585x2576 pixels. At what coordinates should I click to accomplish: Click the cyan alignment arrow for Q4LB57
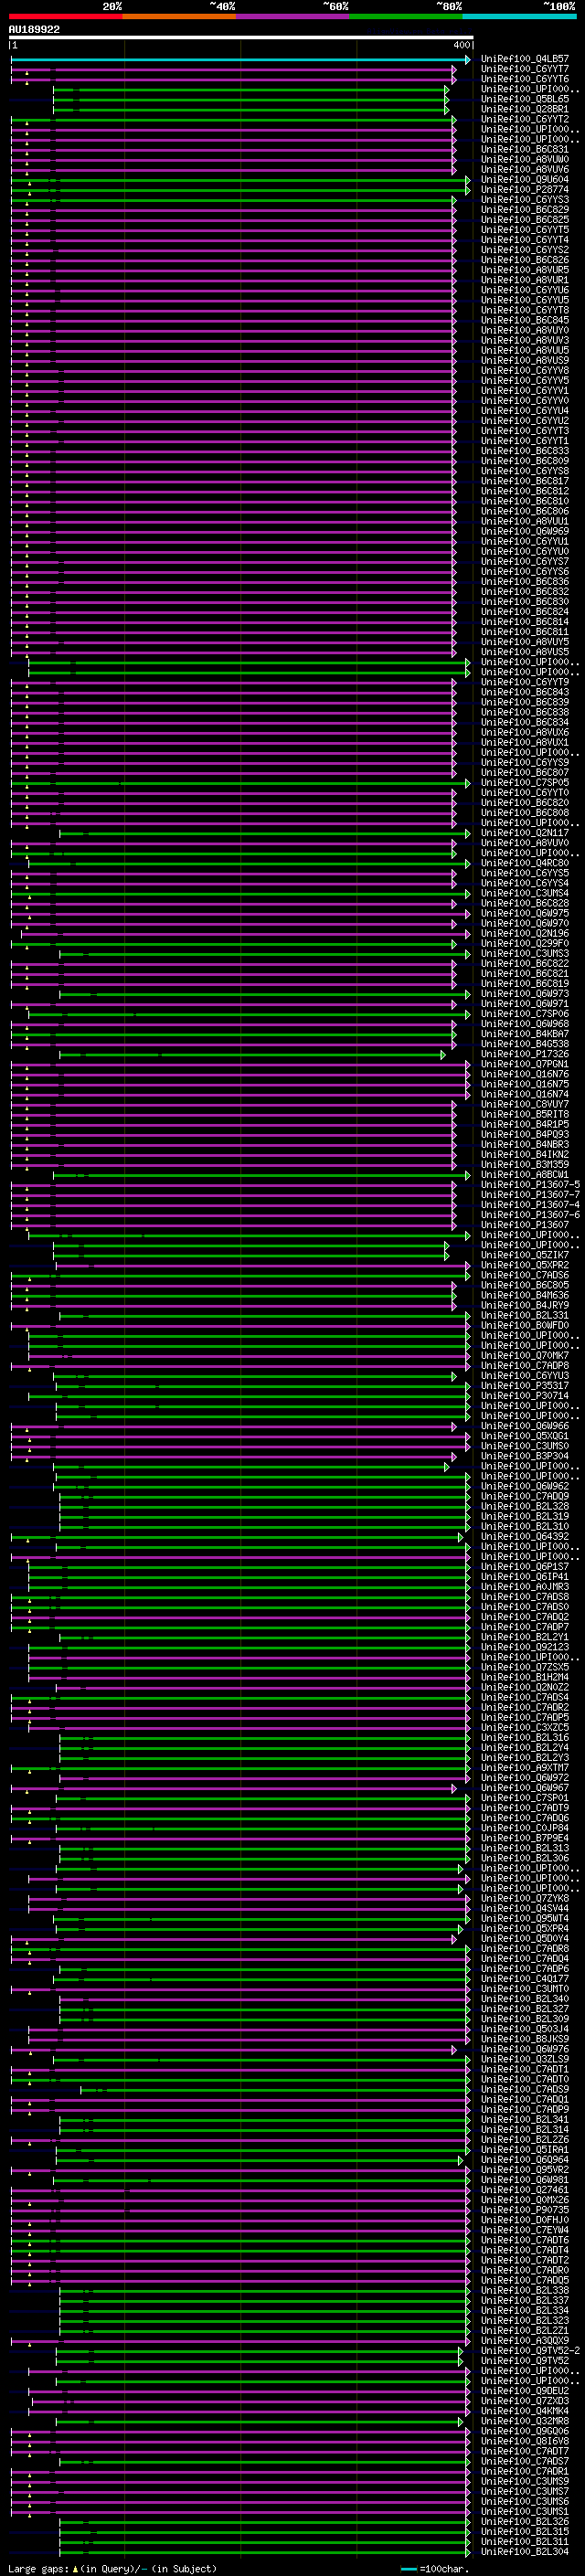(240, 60)
